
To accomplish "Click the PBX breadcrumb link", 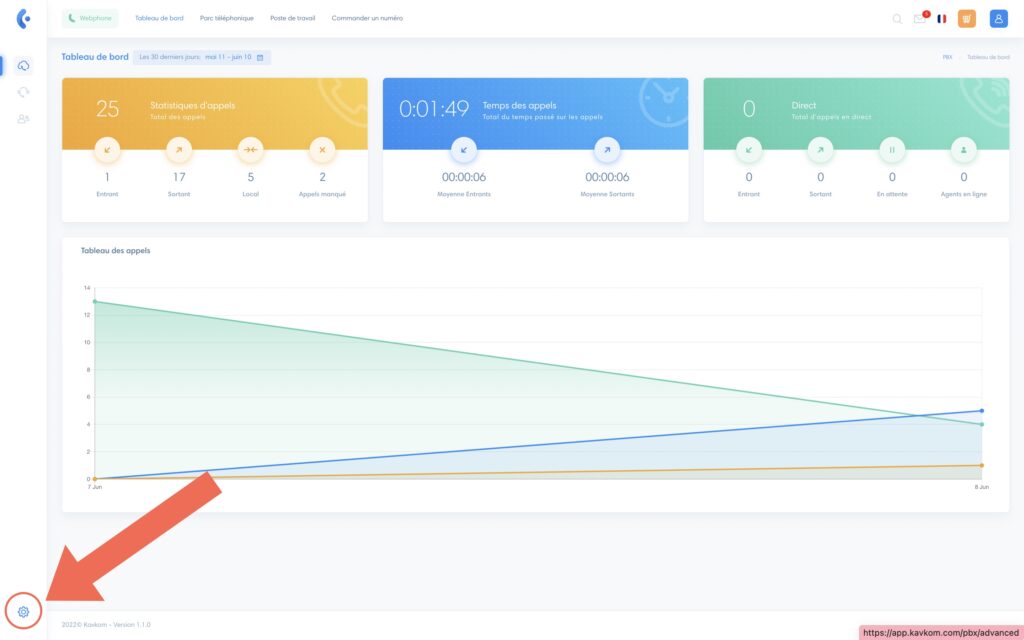I will pos(947,57).
